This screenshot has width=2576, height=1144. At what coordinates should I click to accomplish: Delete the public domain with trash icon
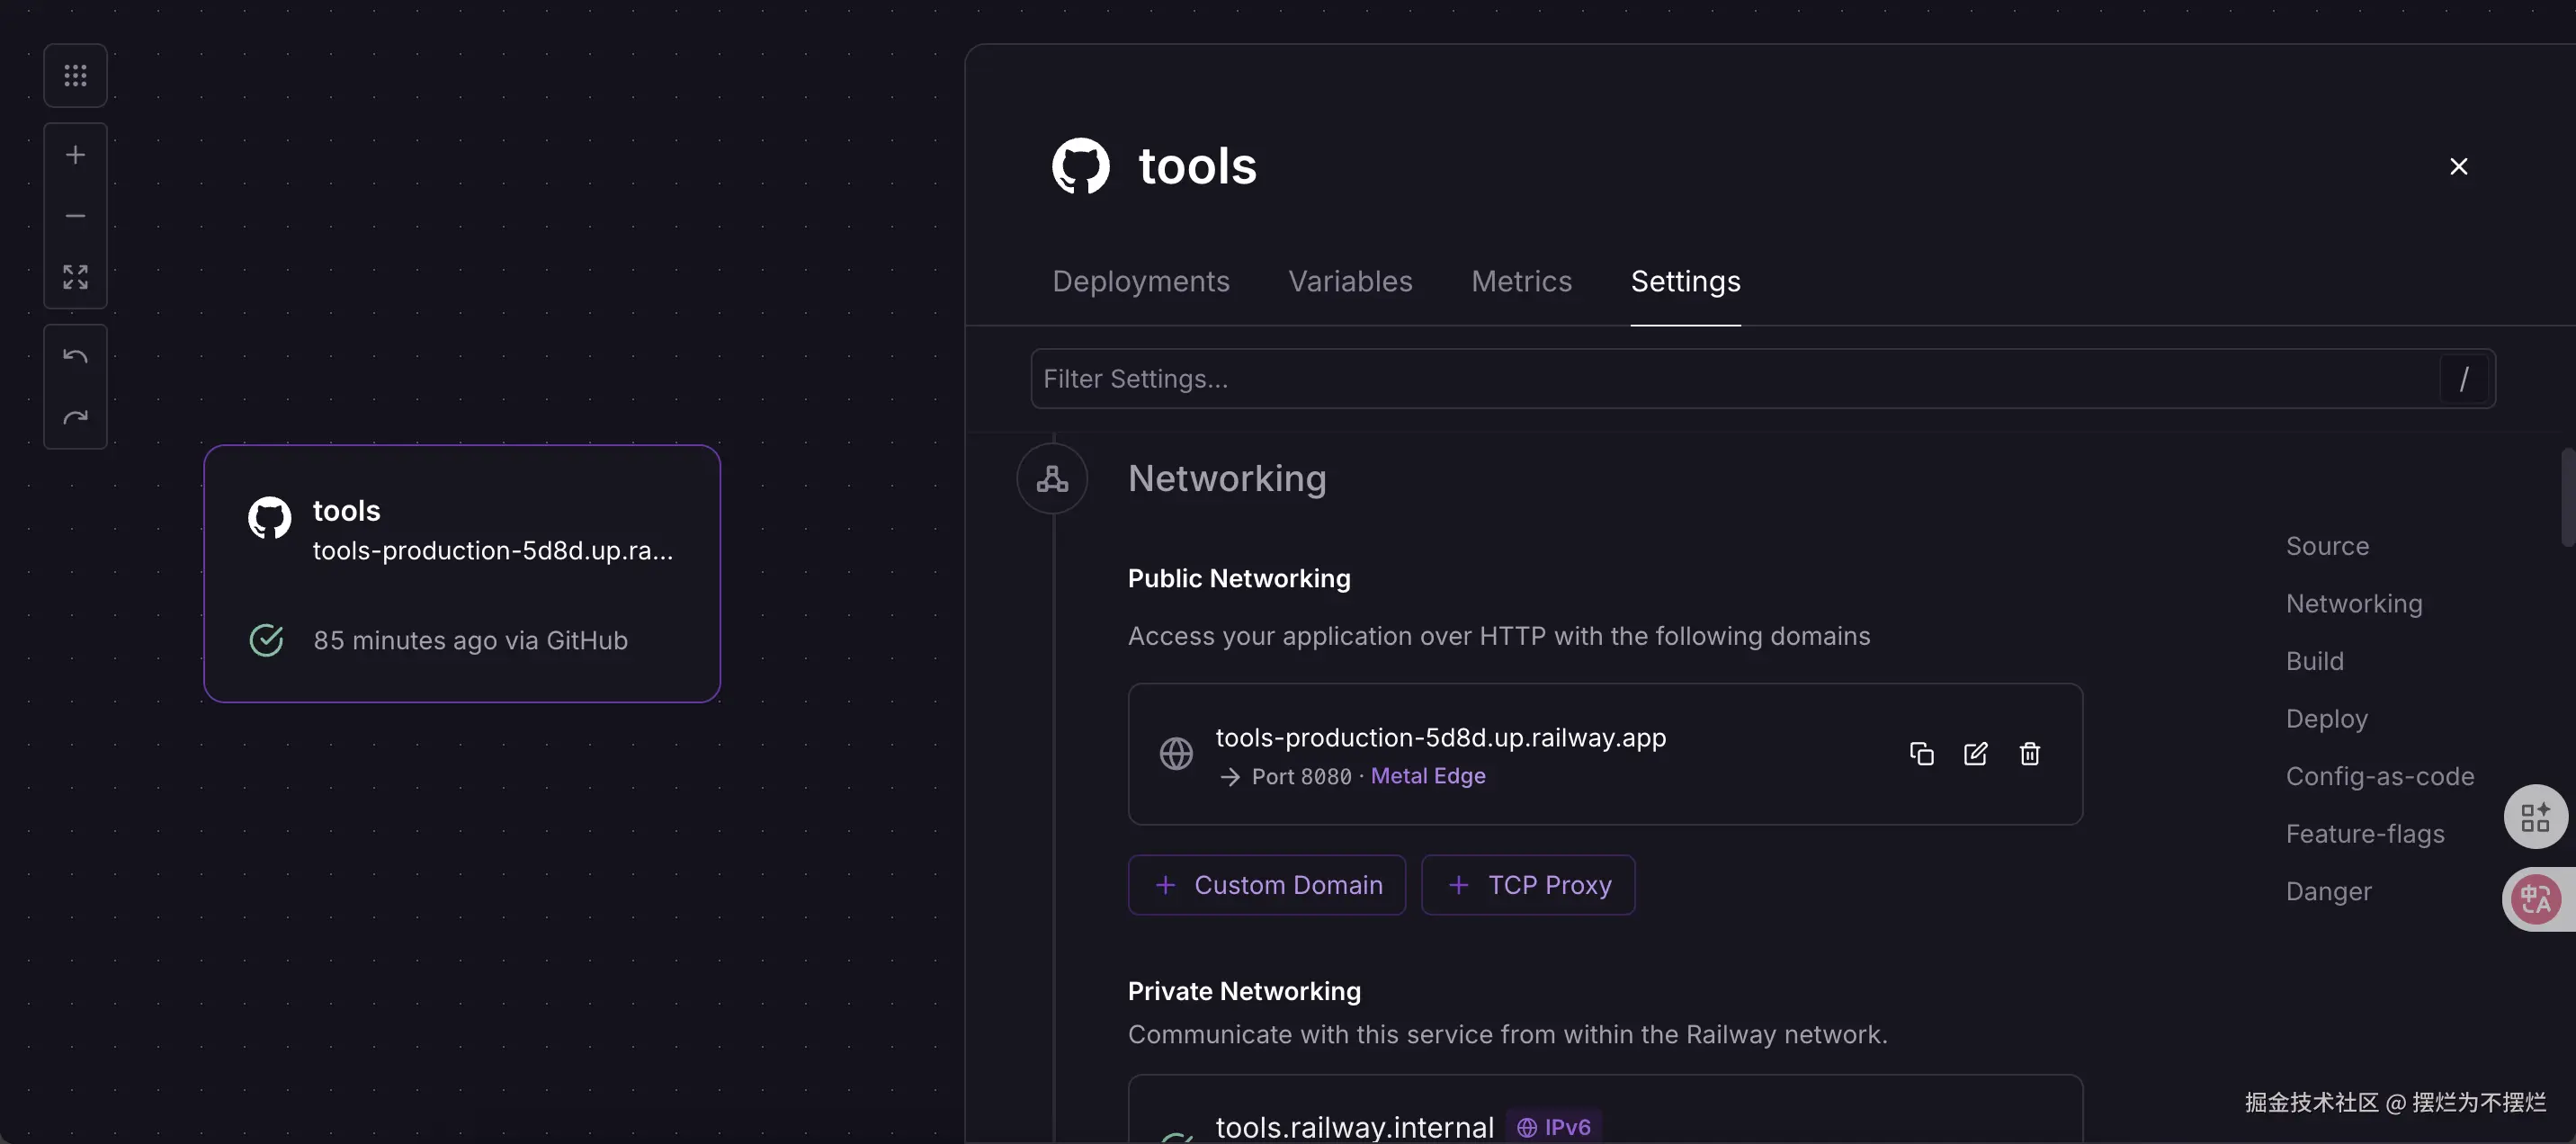2029,754
